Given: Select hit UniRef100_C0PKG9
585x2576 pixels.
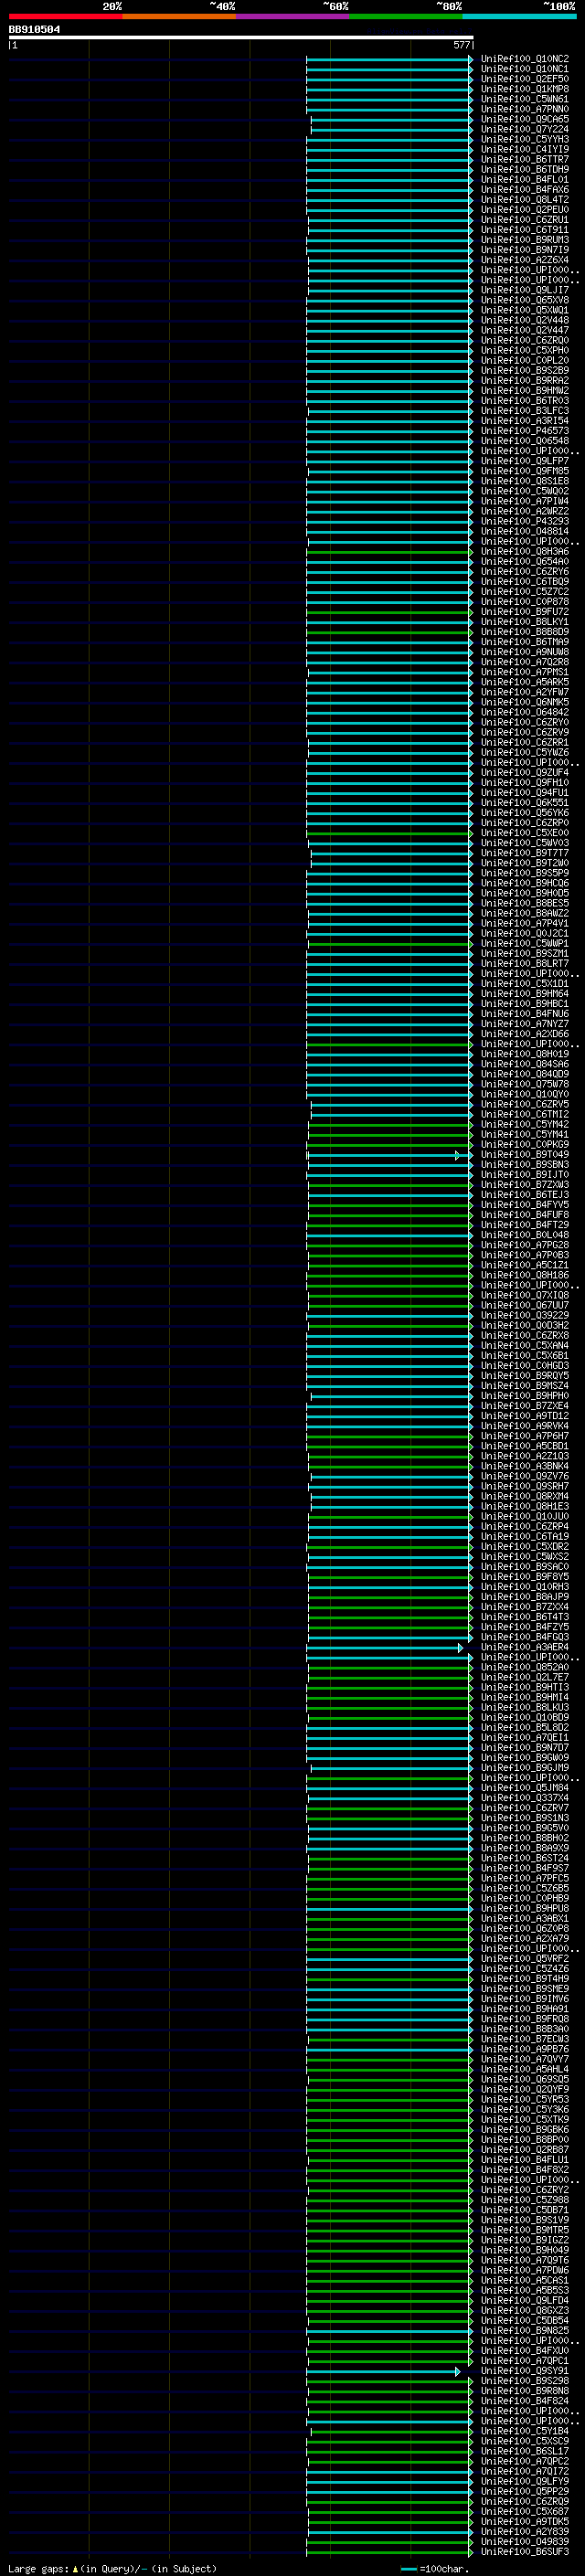Looking at the screenshot, I should point(524,1144).
